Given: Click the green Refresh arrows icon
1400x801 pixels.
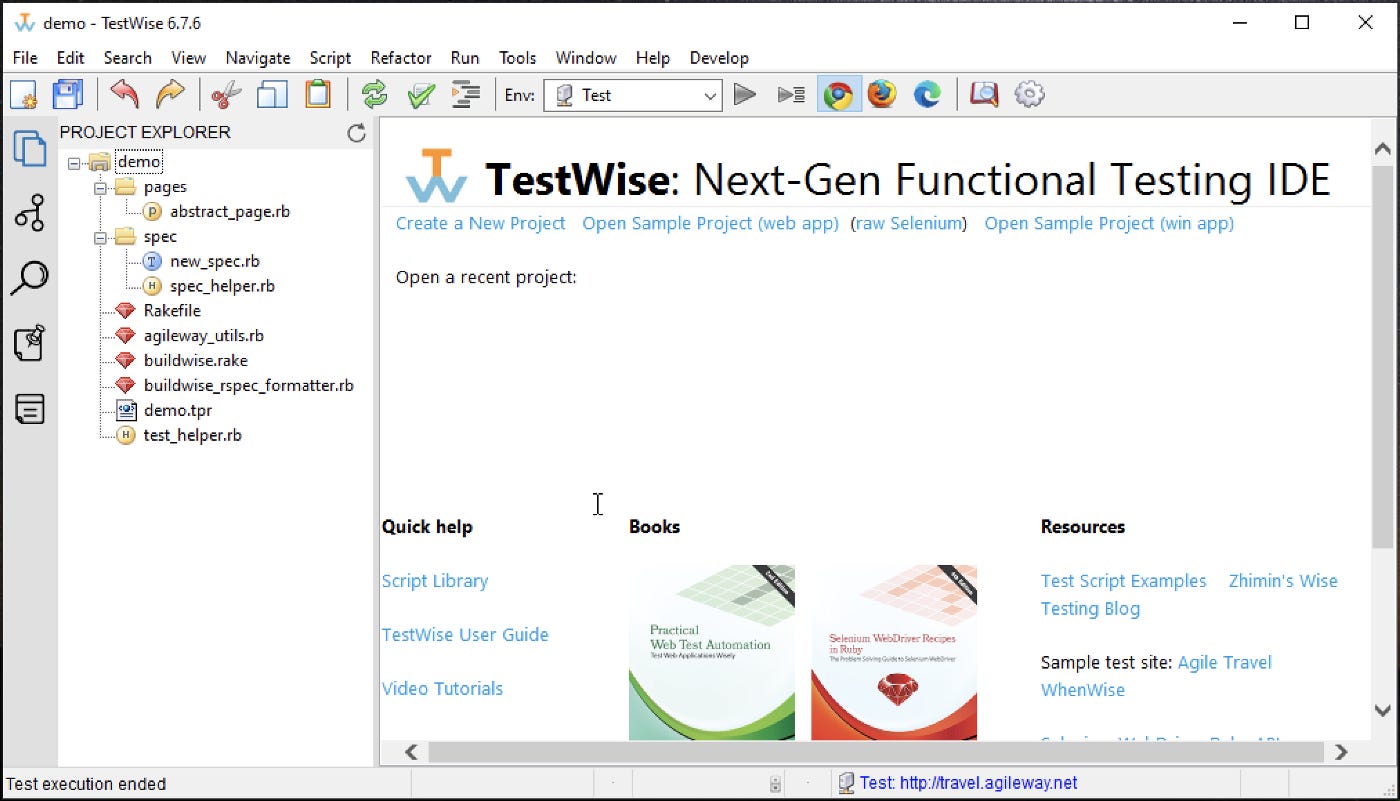Looking at the screenshot, I should [374, 95].
